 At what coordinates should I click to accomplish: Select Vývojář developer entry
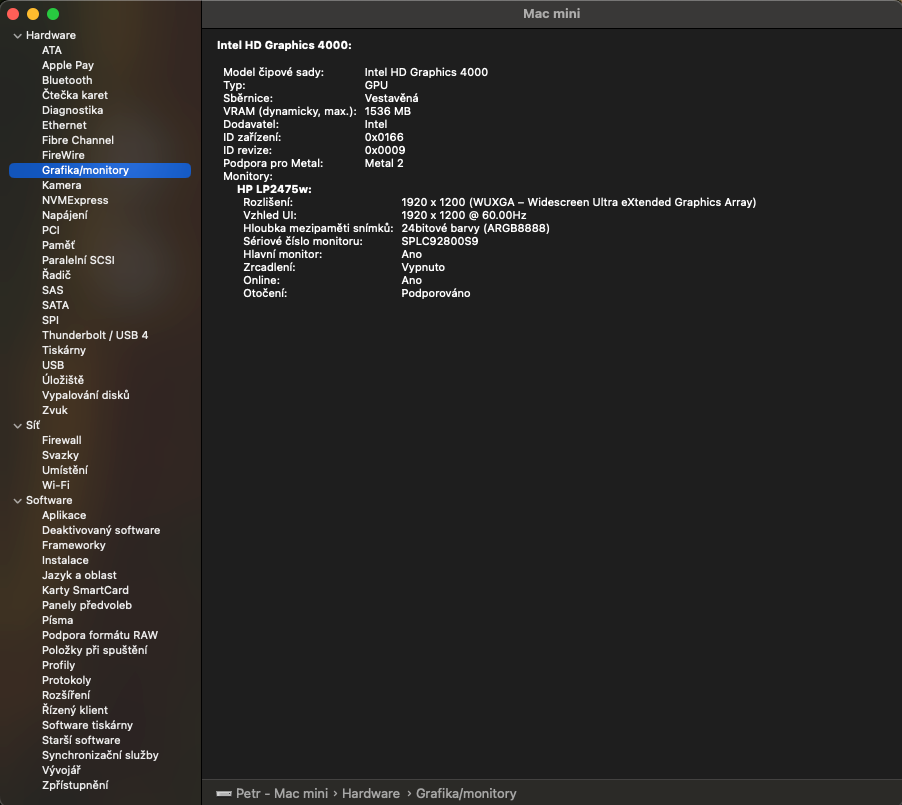tap(61, 770)
